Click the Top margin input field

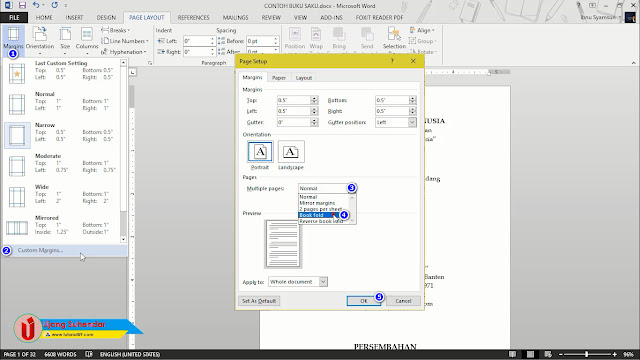[293, 100]
